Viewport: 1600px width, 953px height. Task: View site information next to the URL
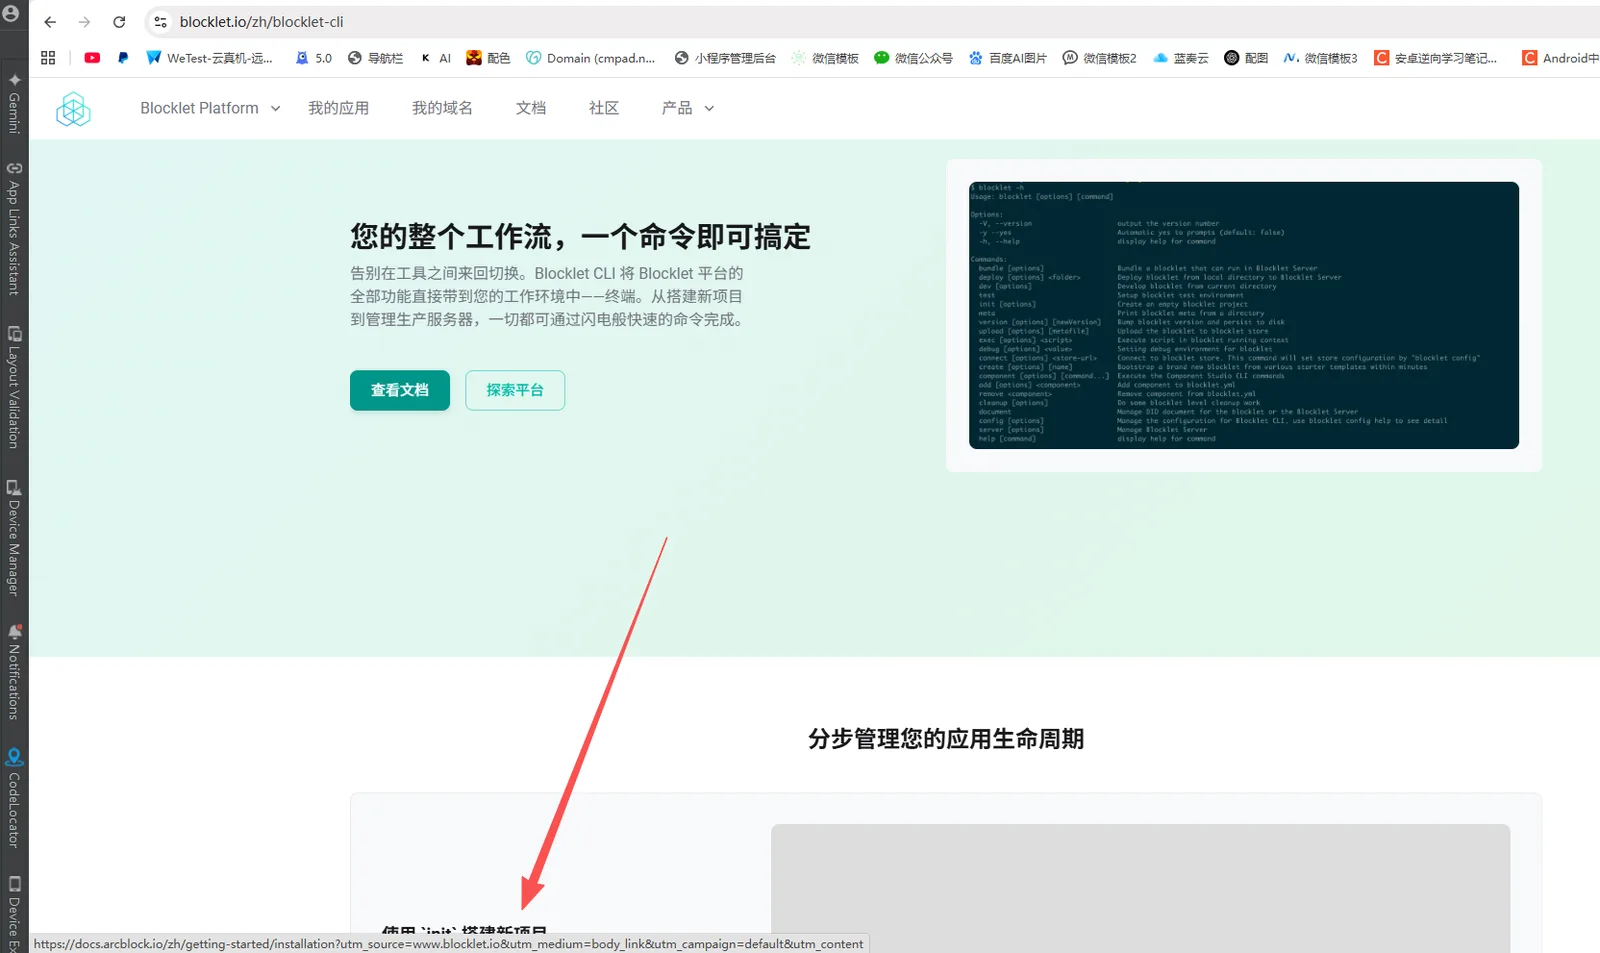(160, 22)
